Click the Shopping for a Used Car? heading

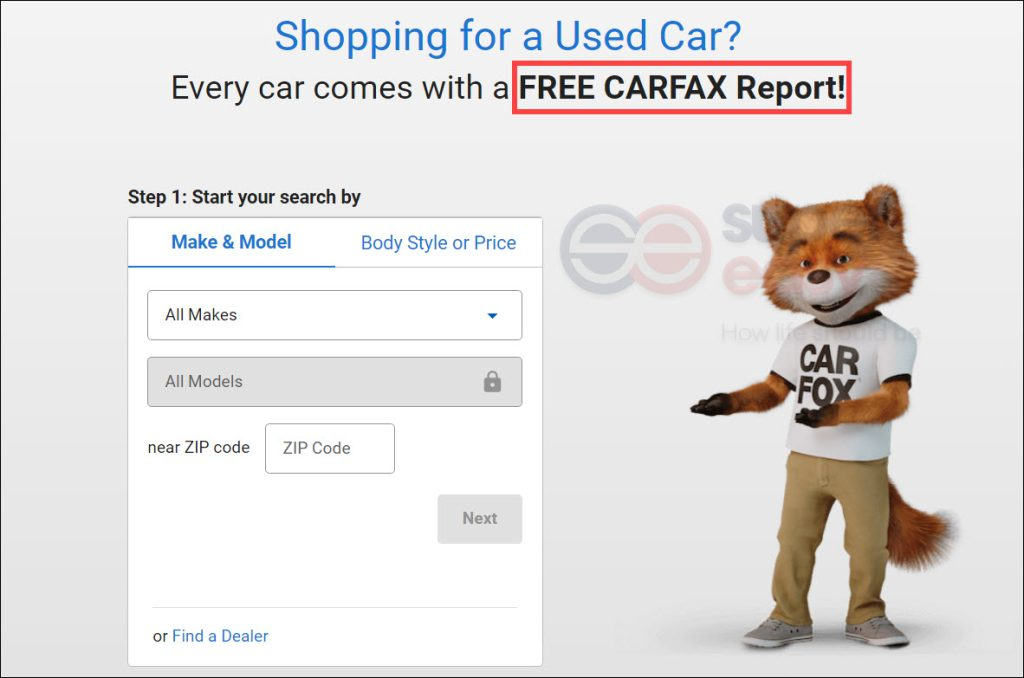click(508, 36)
